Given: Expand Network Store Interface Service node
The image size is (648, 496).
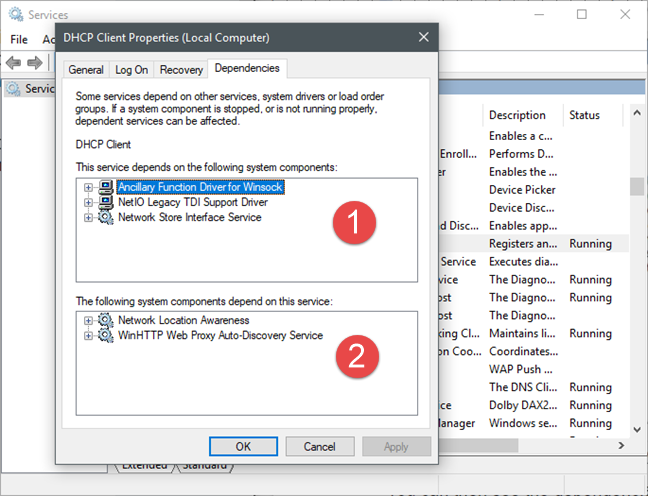Looking at the screenshot, I should coord(88,217).
